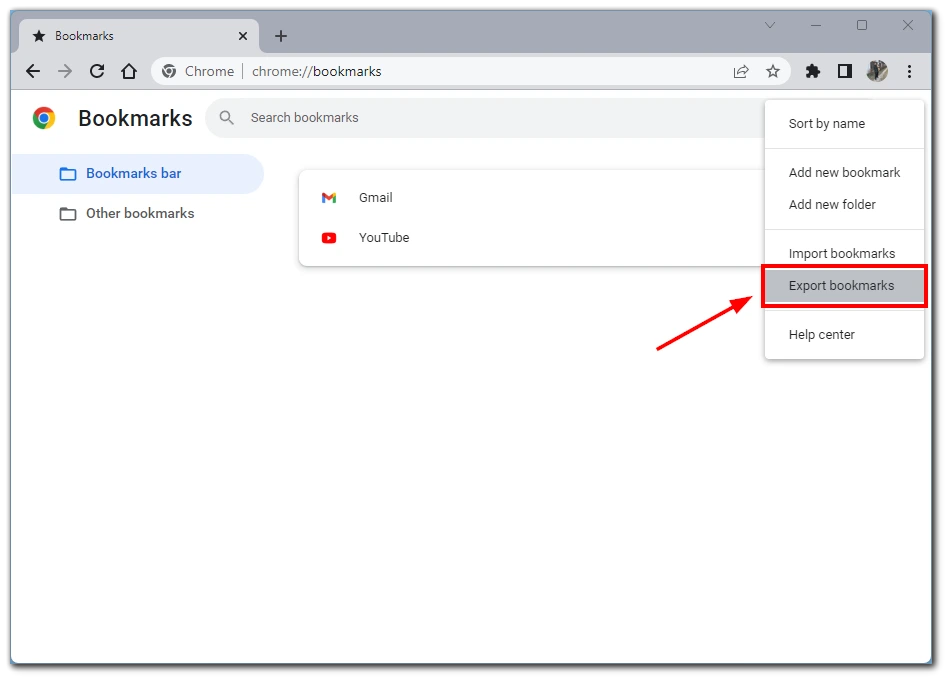
Task: Click the address bar URL
Action: pos(317,71)
